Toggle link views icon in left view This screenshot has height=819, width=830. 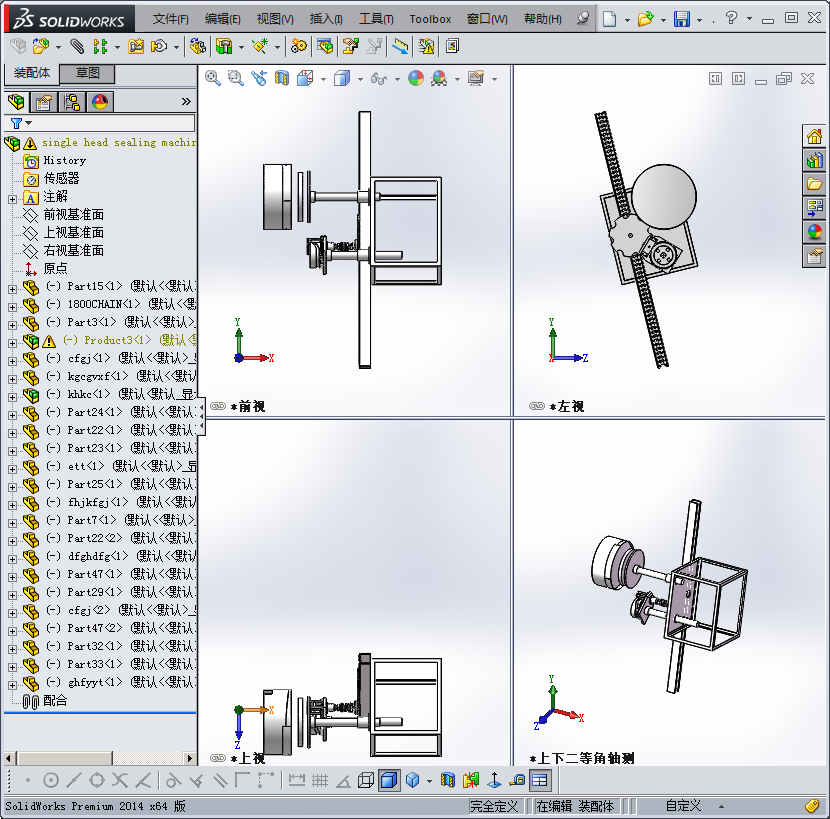[x=537, y=406]
